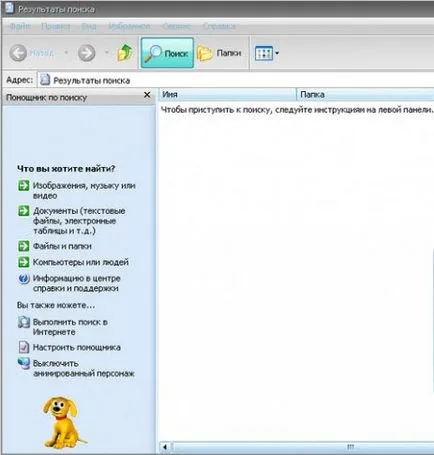Click green arrow beside Изображения, музыку или видео
Screen dimensions: 434x455
click(24, 185)
